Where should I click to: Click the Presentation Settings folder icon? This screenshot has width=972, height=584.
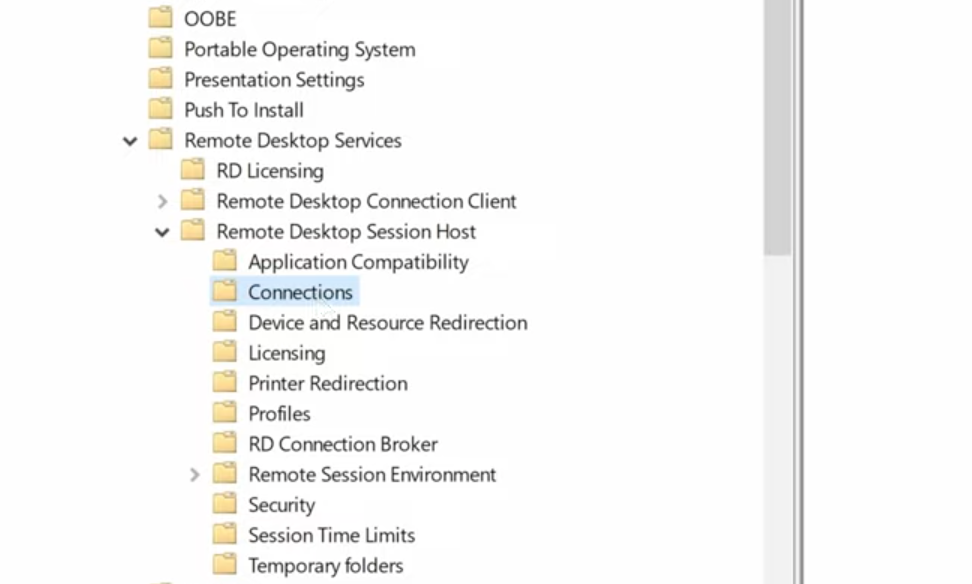[160, 79]
